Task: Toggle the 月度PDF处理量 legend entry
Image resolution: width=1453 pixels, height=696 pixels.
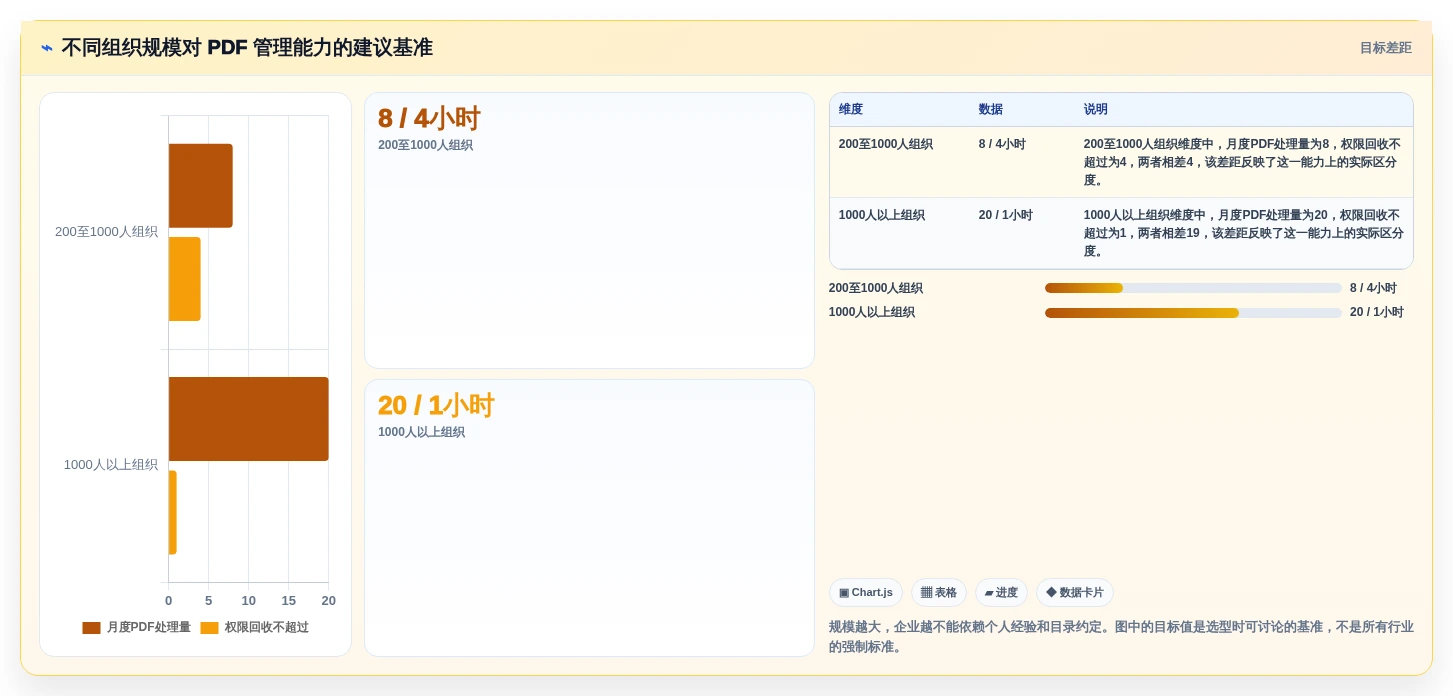Action: pyautogui.click(x=137, y=628)
